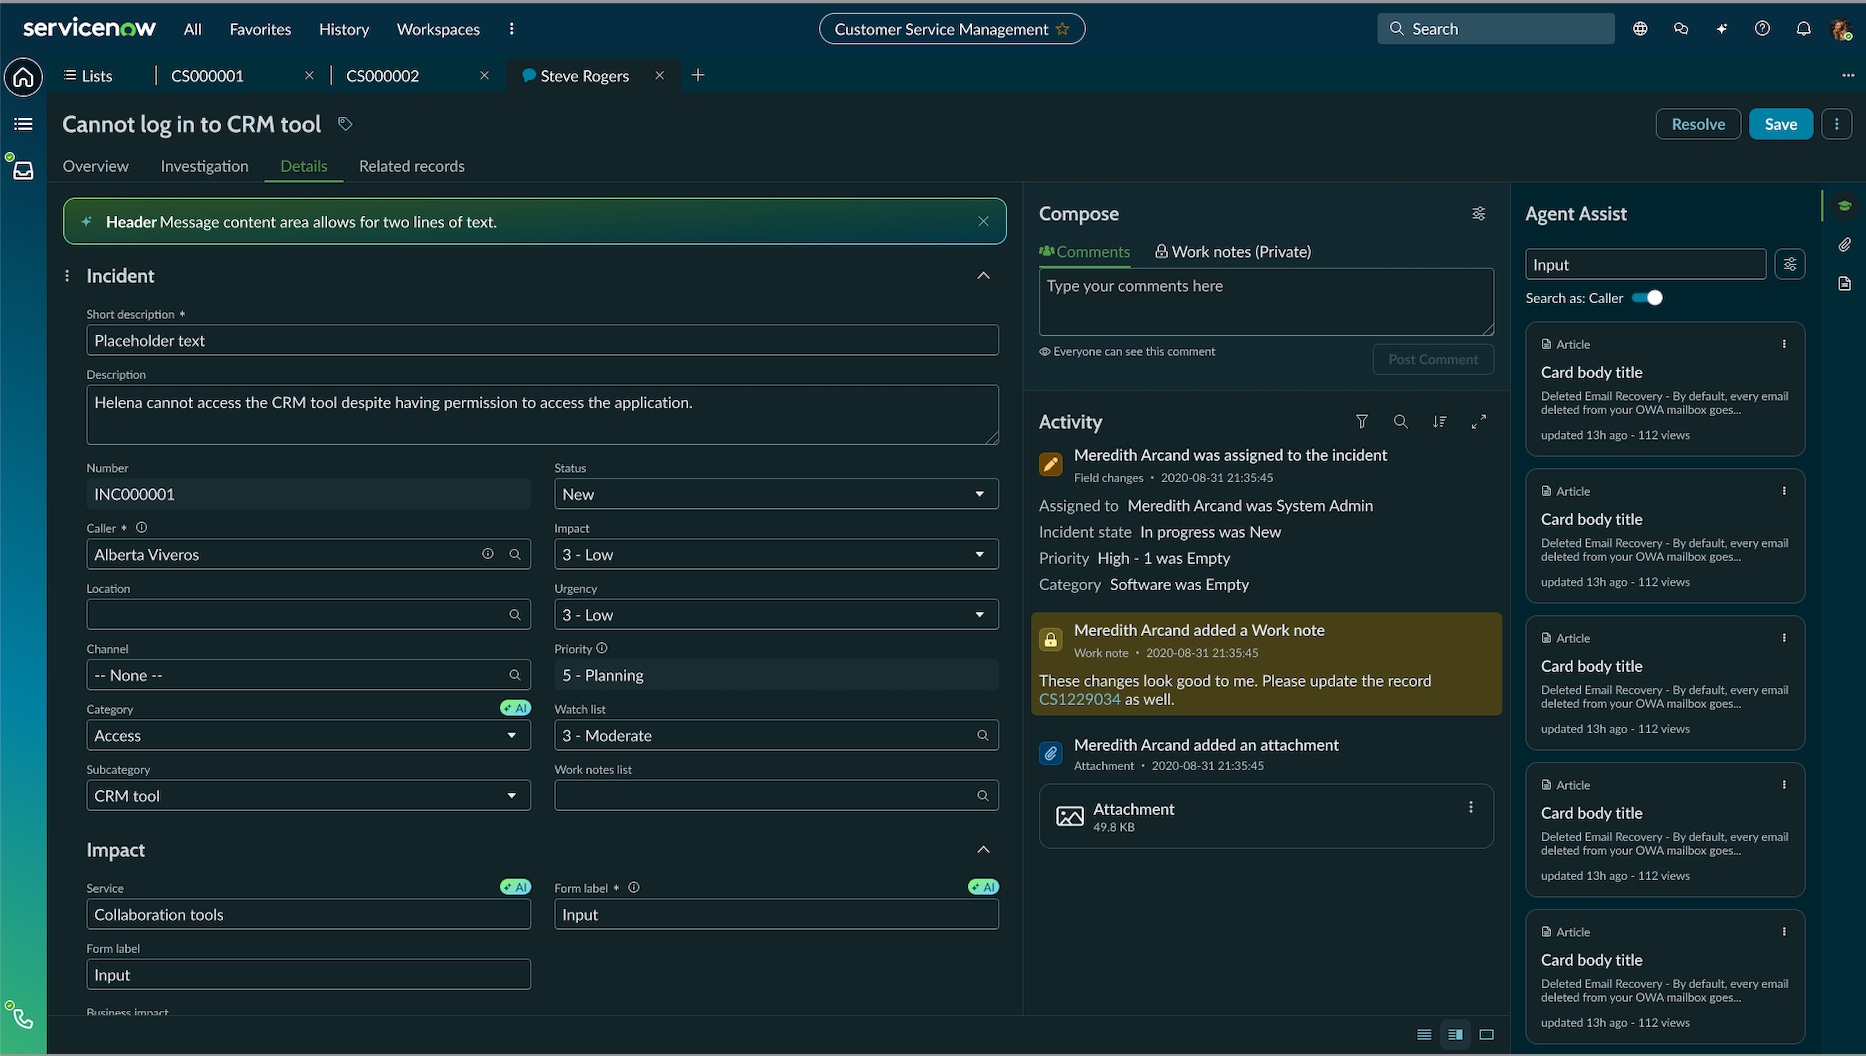Open the document icon in right rail
This screenshot has width=1866, height=1056.
click(x=1844, y=284)
